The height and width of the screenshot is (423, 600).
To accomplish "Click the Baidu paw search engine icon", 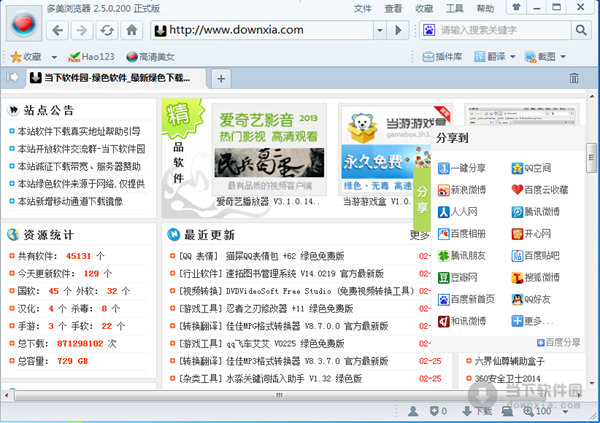I will pos(429,30).
